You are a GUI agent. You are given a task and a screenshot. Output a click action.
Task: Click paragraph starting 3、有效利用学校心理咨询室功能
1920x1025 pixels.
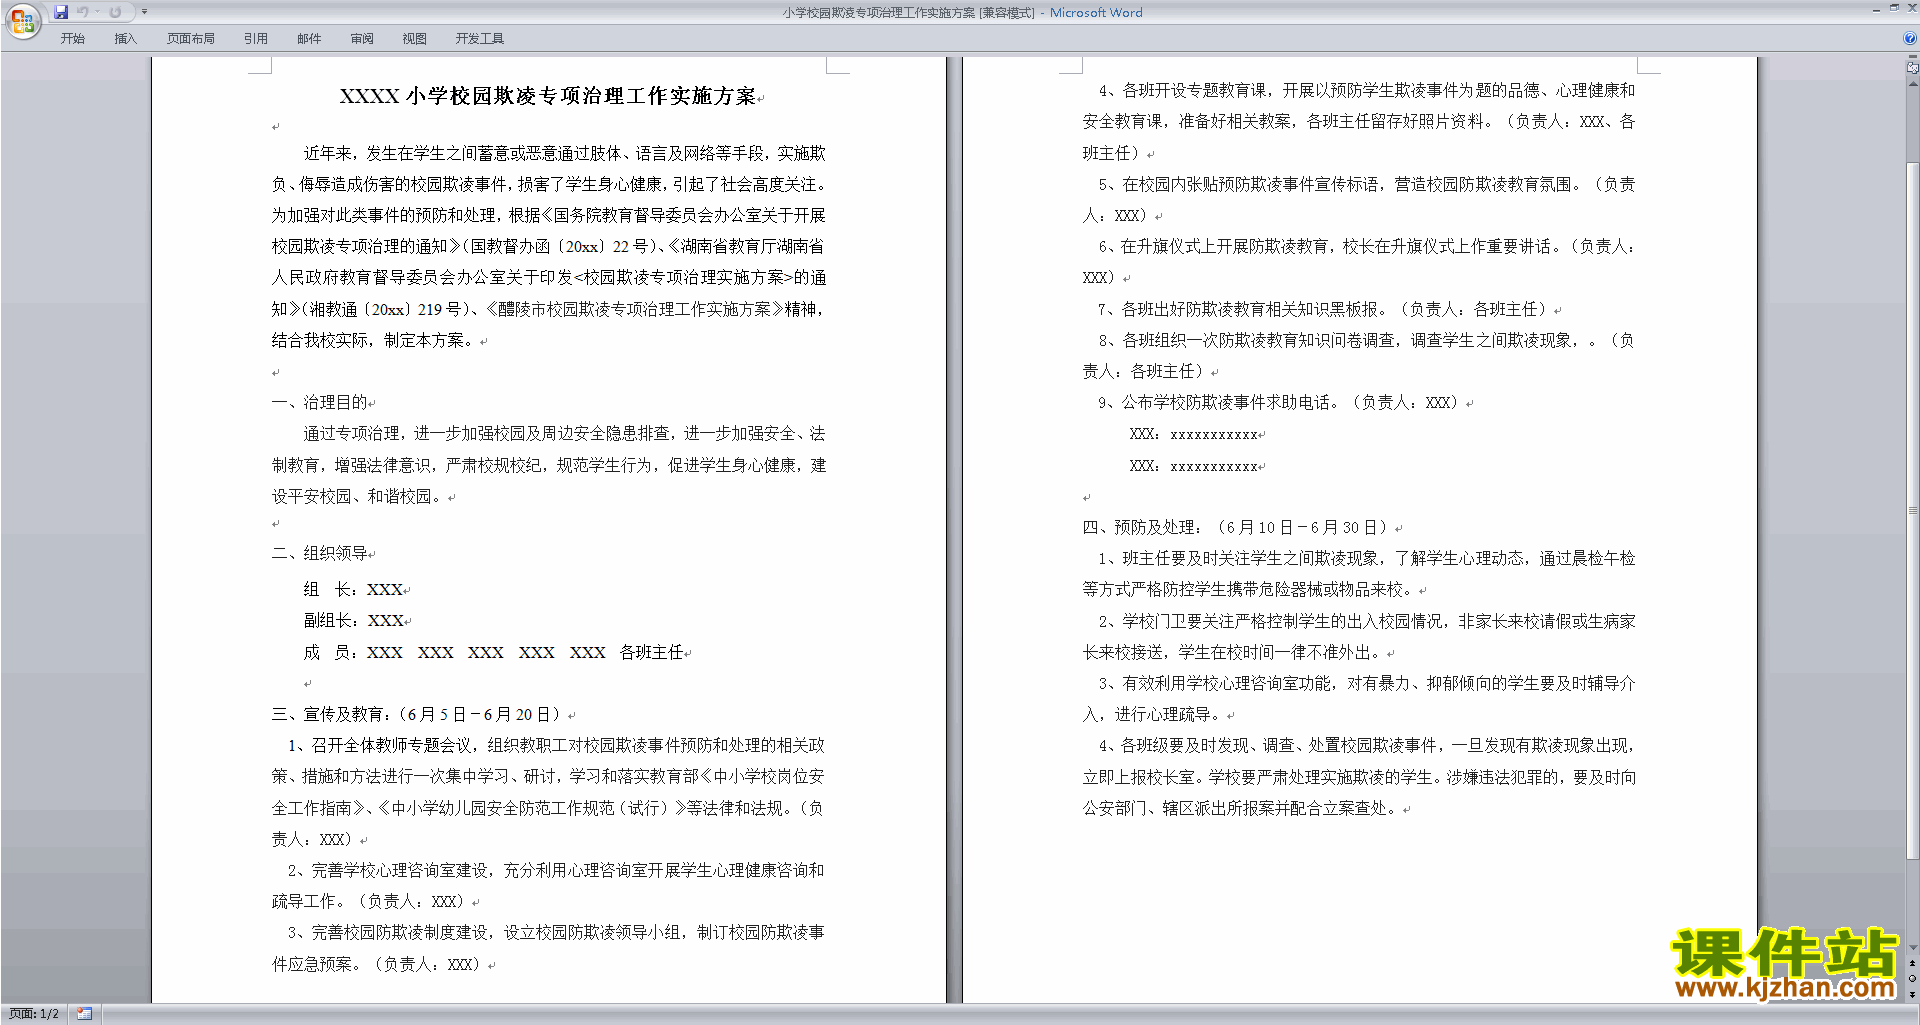(1358, 699)
